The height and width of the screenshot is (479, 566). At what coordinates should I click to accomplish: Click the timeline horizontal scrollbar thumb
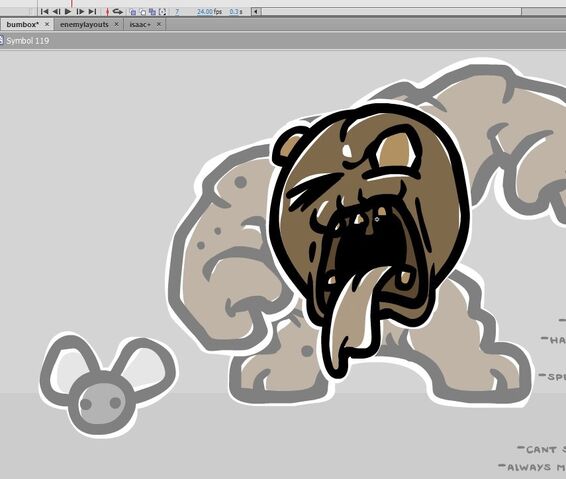[x=392, y=12]
